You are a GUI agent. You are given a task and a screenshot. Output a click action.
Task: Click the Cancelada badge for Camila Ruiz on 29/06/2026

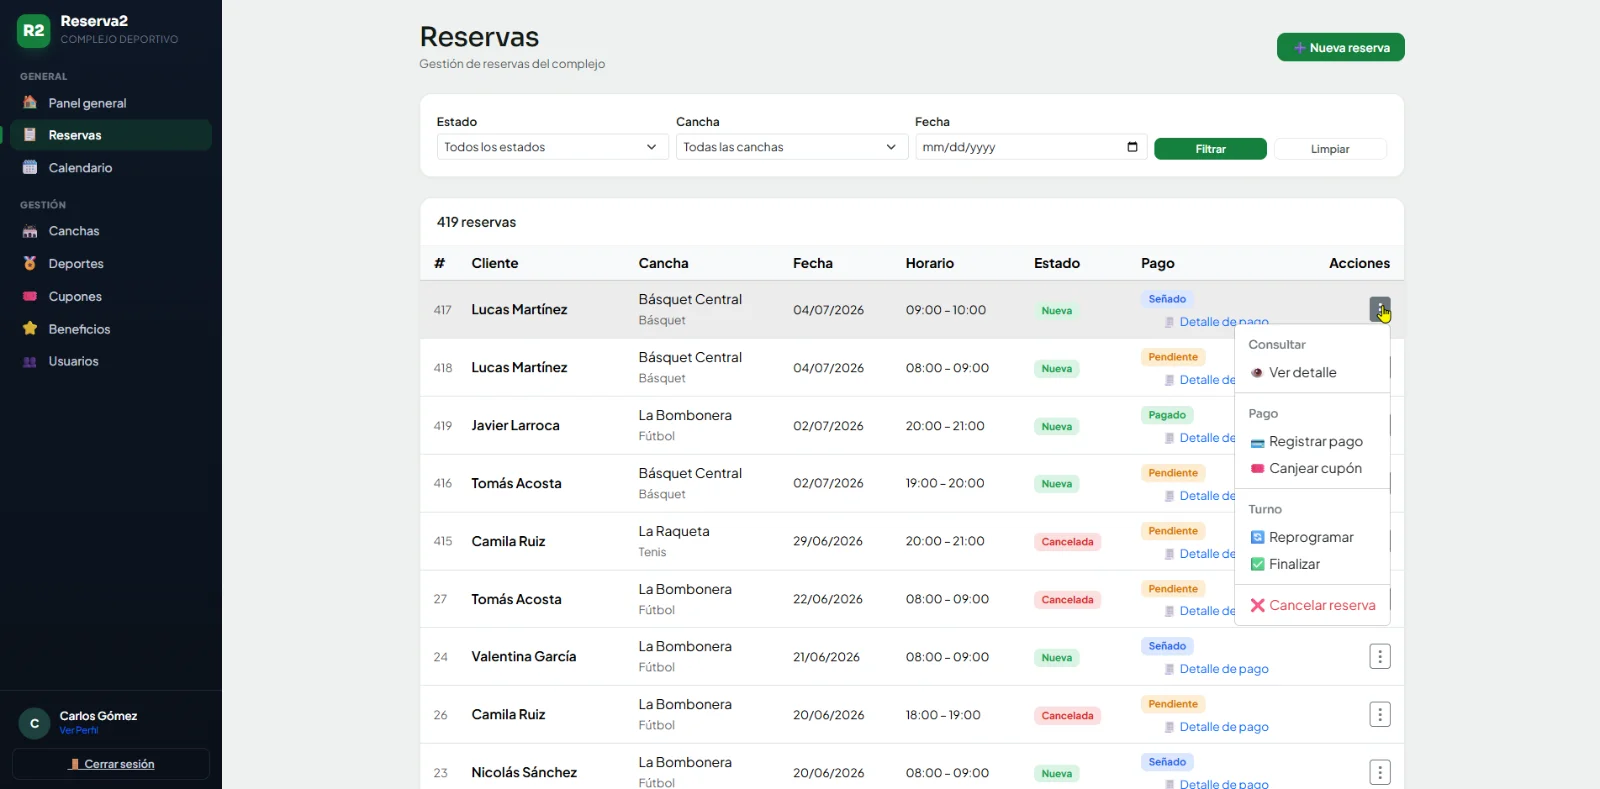[1067, 542]
